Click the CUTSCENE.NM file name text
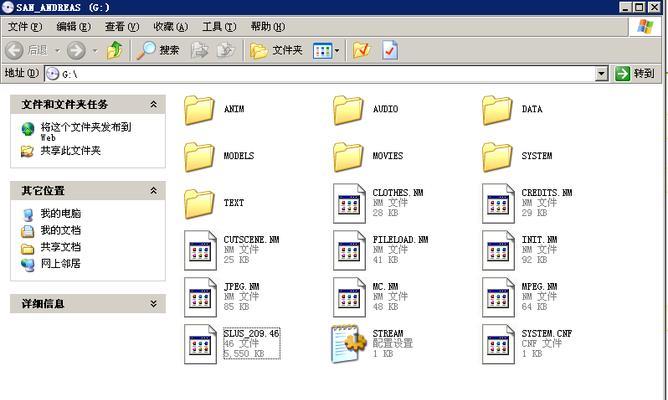The height and width of the screenshot is (400, 668). (x=251, y=240)
